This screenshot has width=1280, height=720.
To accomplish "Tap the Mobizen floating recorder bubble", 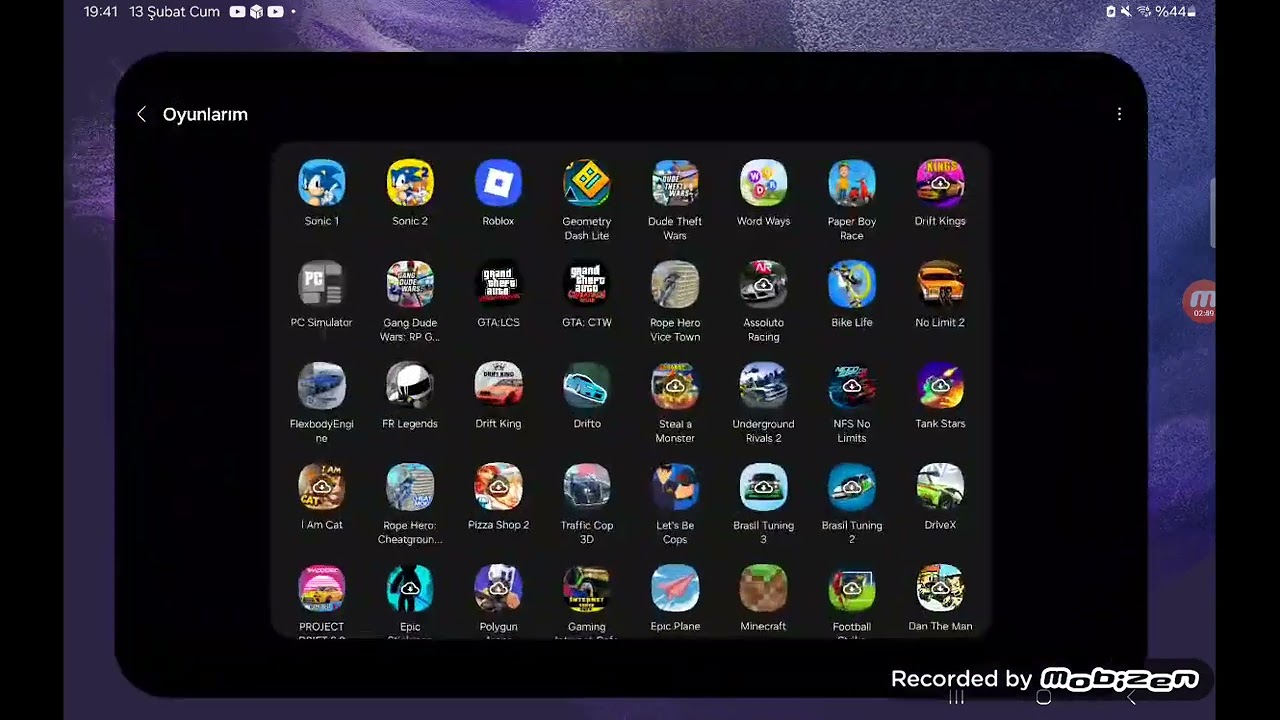I will (x=1201, y=302).
